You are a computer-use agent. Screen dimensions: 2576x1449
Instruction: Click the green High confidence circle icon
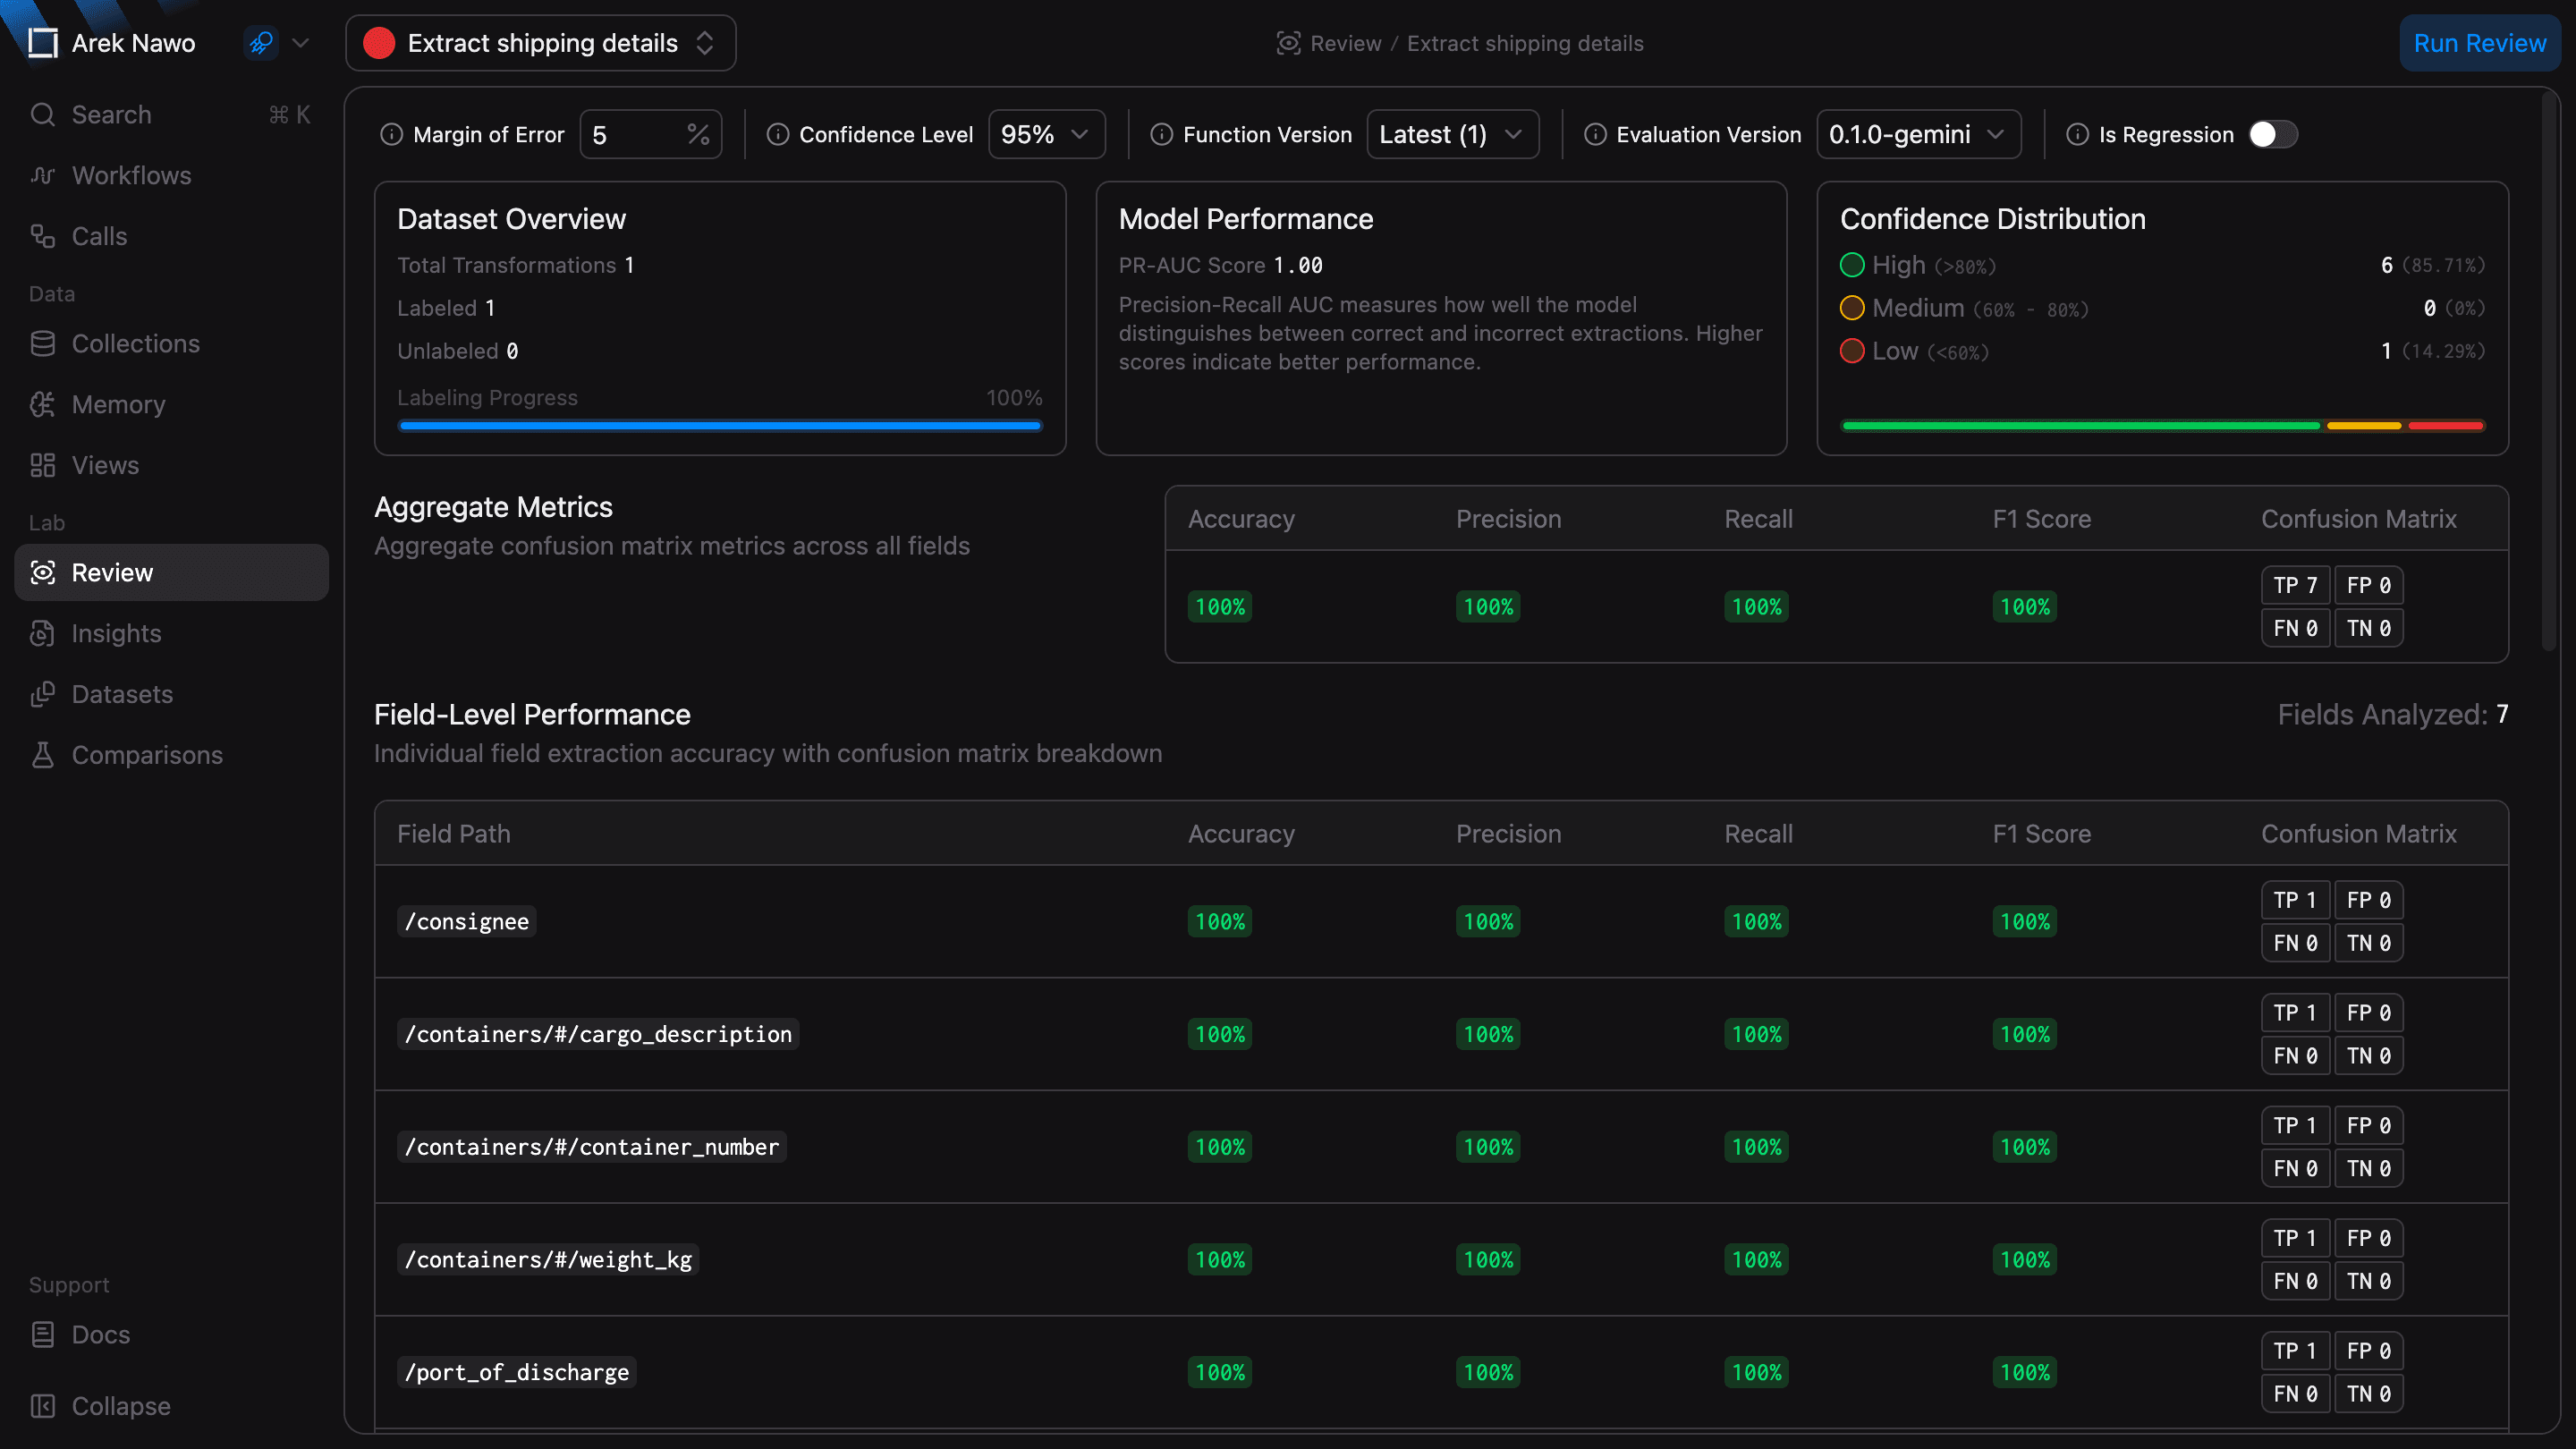click(1852, 265)
